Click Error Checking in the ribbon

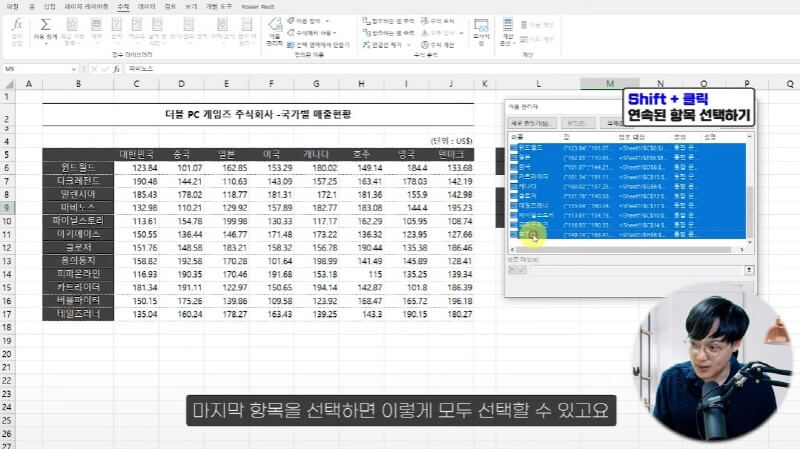click(438, 33)
